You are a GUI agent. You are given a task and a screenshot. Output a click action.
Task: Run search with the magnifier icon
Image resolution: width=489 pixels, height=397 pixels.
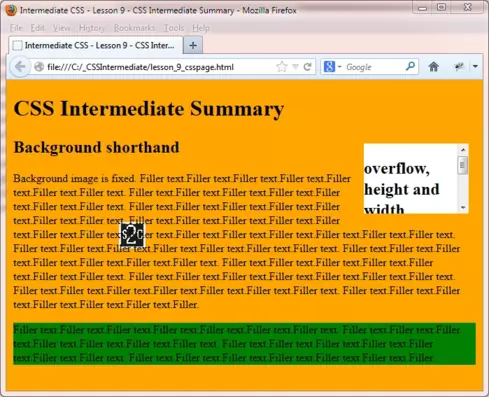410,67
